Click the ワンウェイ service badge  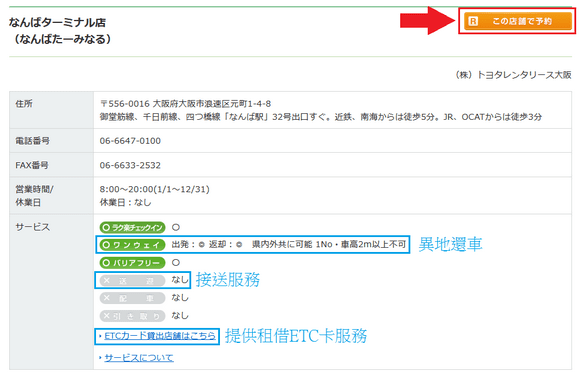[x=132, y=245]
